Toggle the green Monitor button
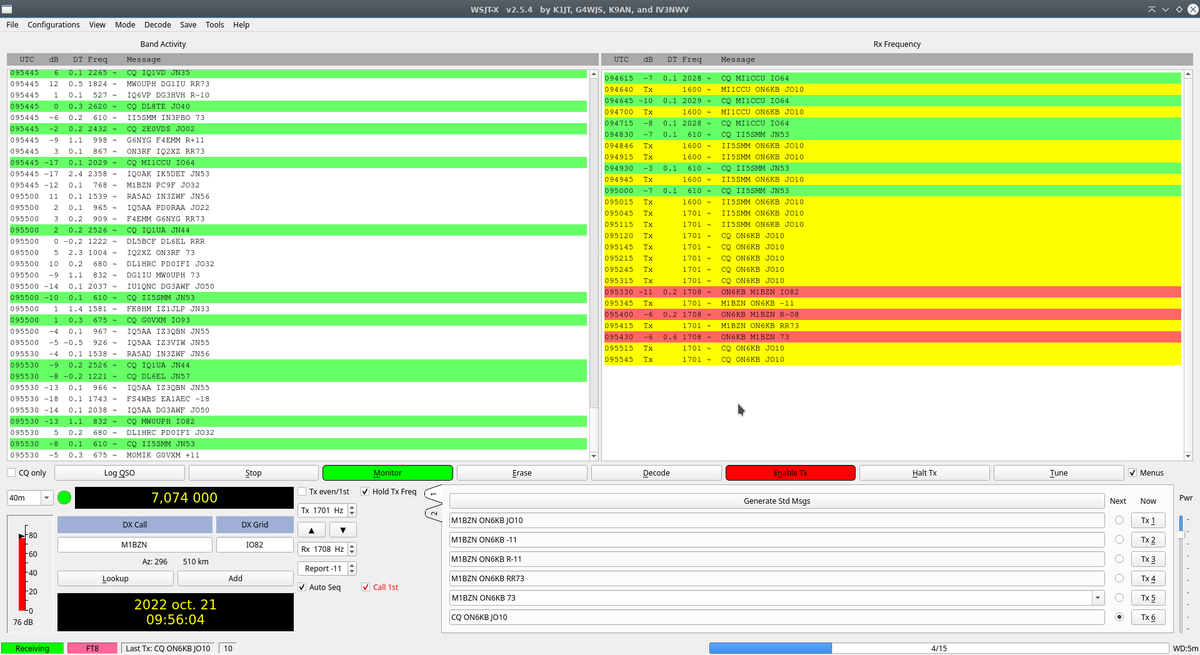Image resolution: width=1200 pixels, height=655 pixels. pyautogui.click(x=388, y=473)
